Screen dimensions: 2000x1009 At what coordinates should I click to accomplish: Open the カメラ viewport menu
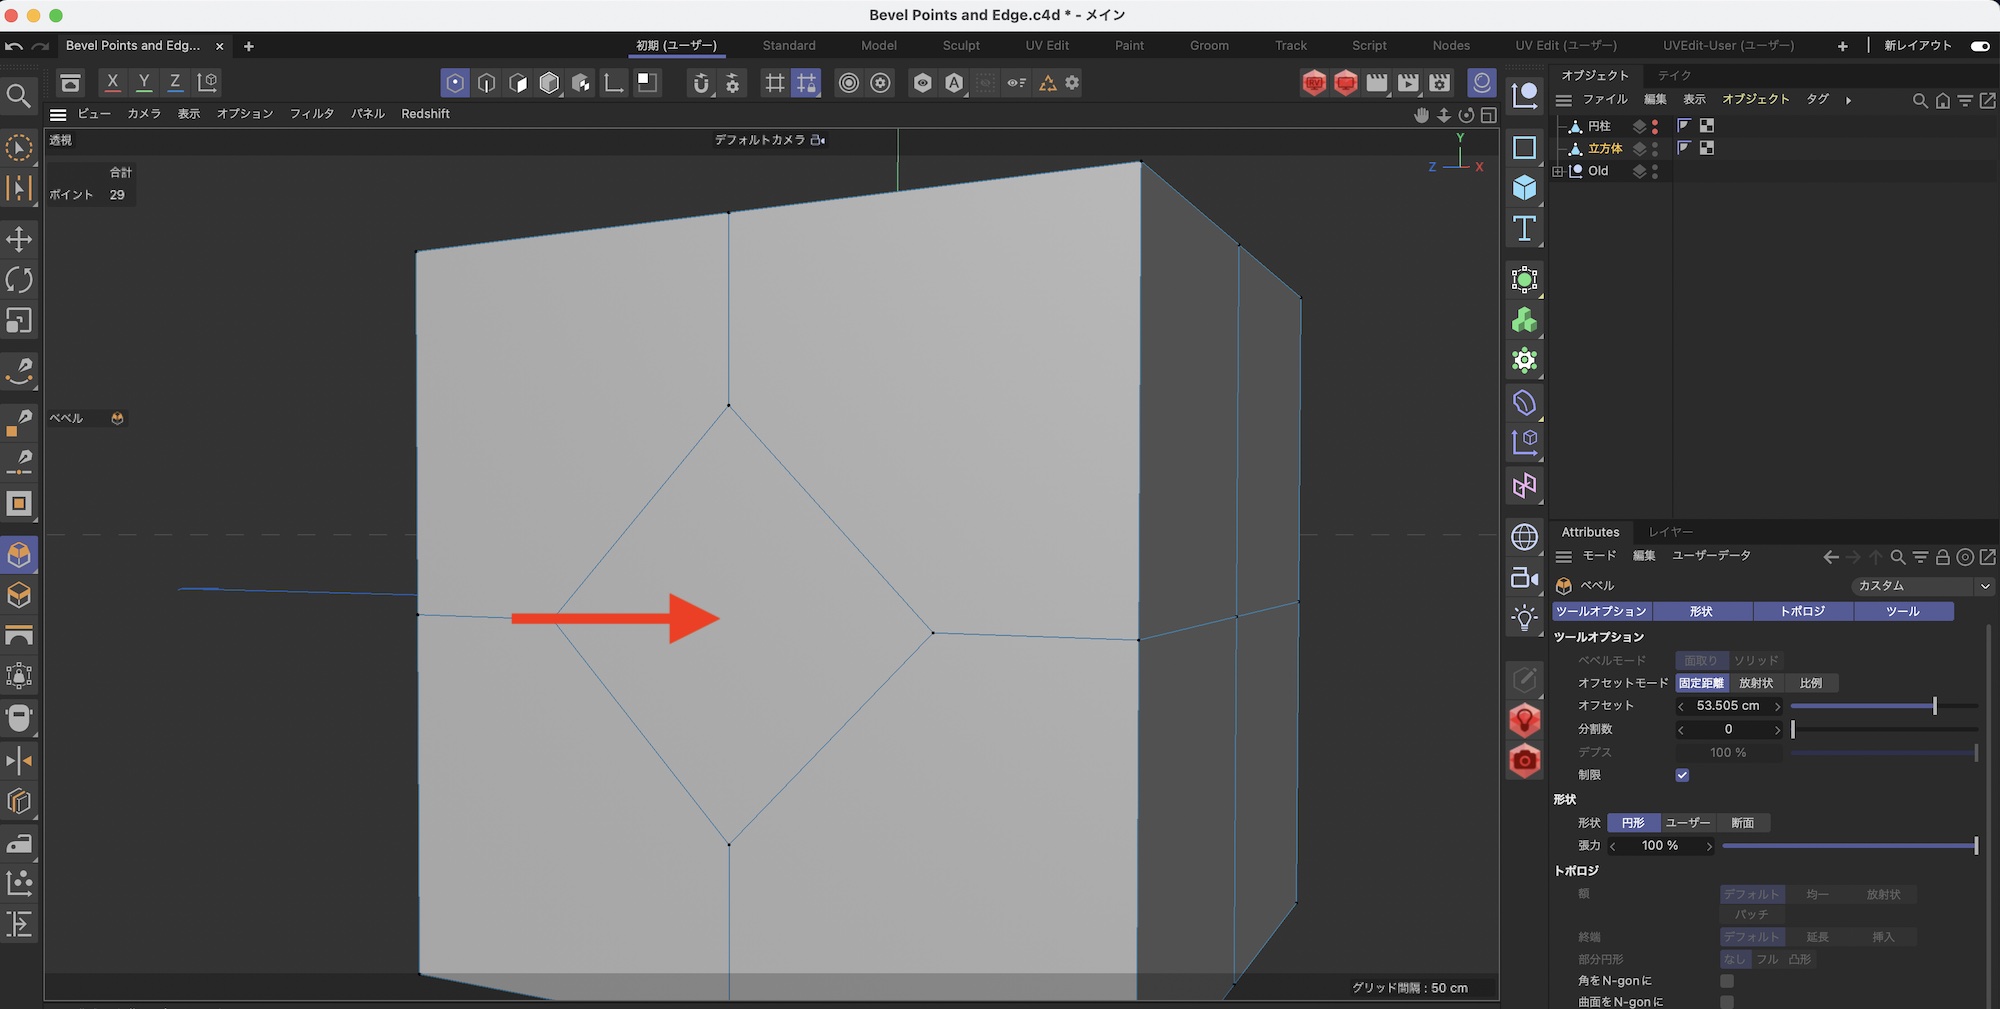coord(143,114)
